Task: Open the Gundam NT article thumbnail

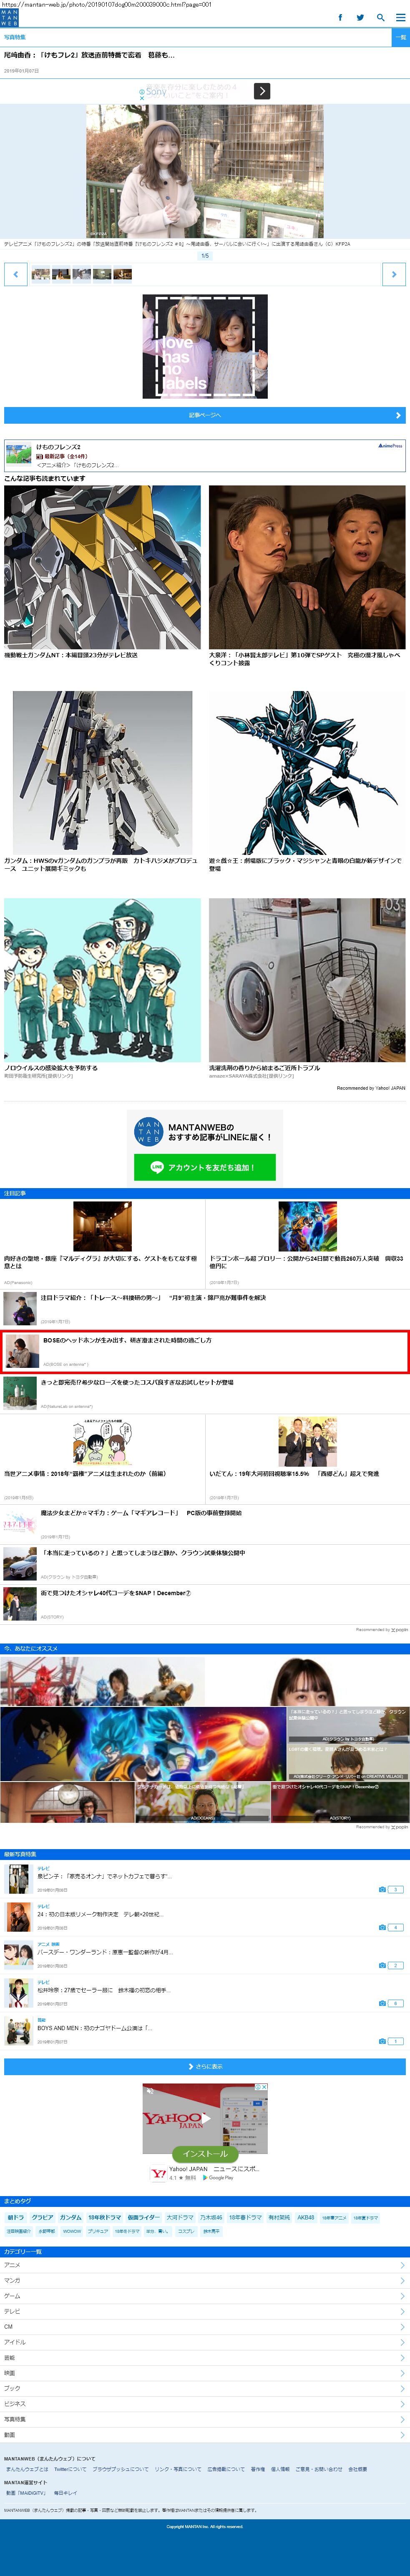Action: tap(102, 567)
